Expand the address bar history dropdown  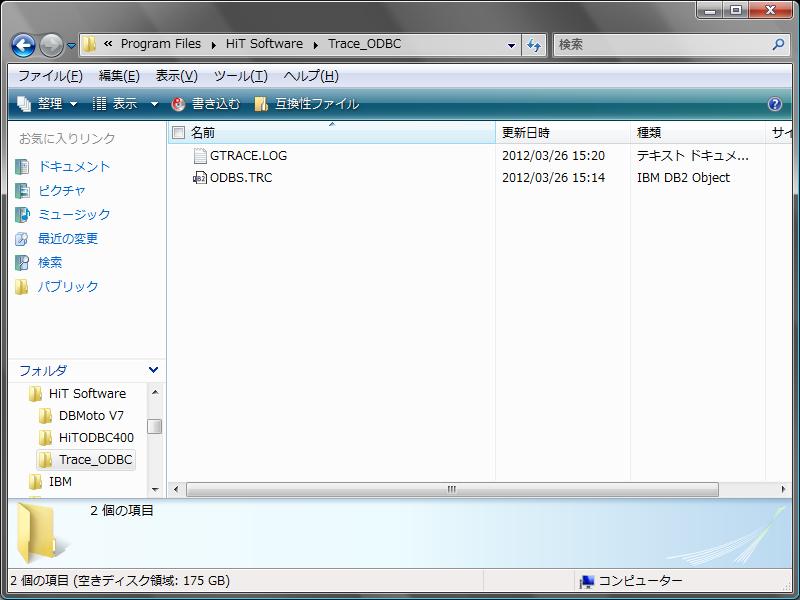point(511,45)
